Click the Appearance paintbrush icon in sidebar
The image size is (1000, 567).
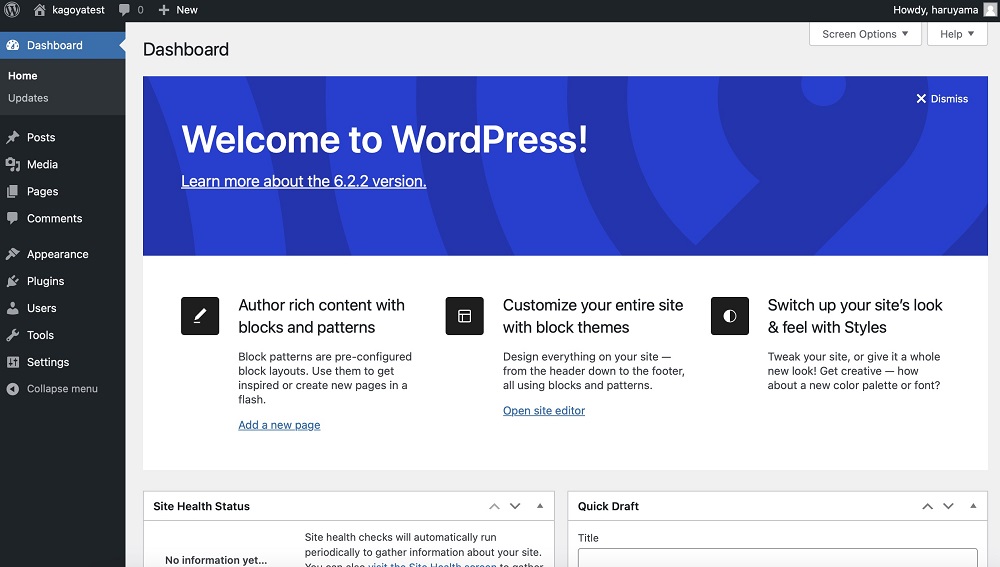click(x=13, y=255)
